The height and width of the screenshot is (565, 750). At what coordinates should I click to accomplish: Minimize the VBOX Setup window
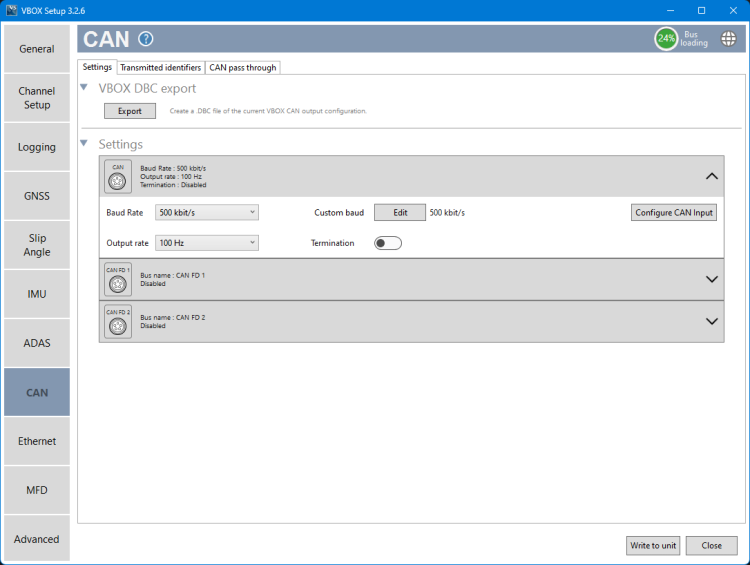click(671, 11)
